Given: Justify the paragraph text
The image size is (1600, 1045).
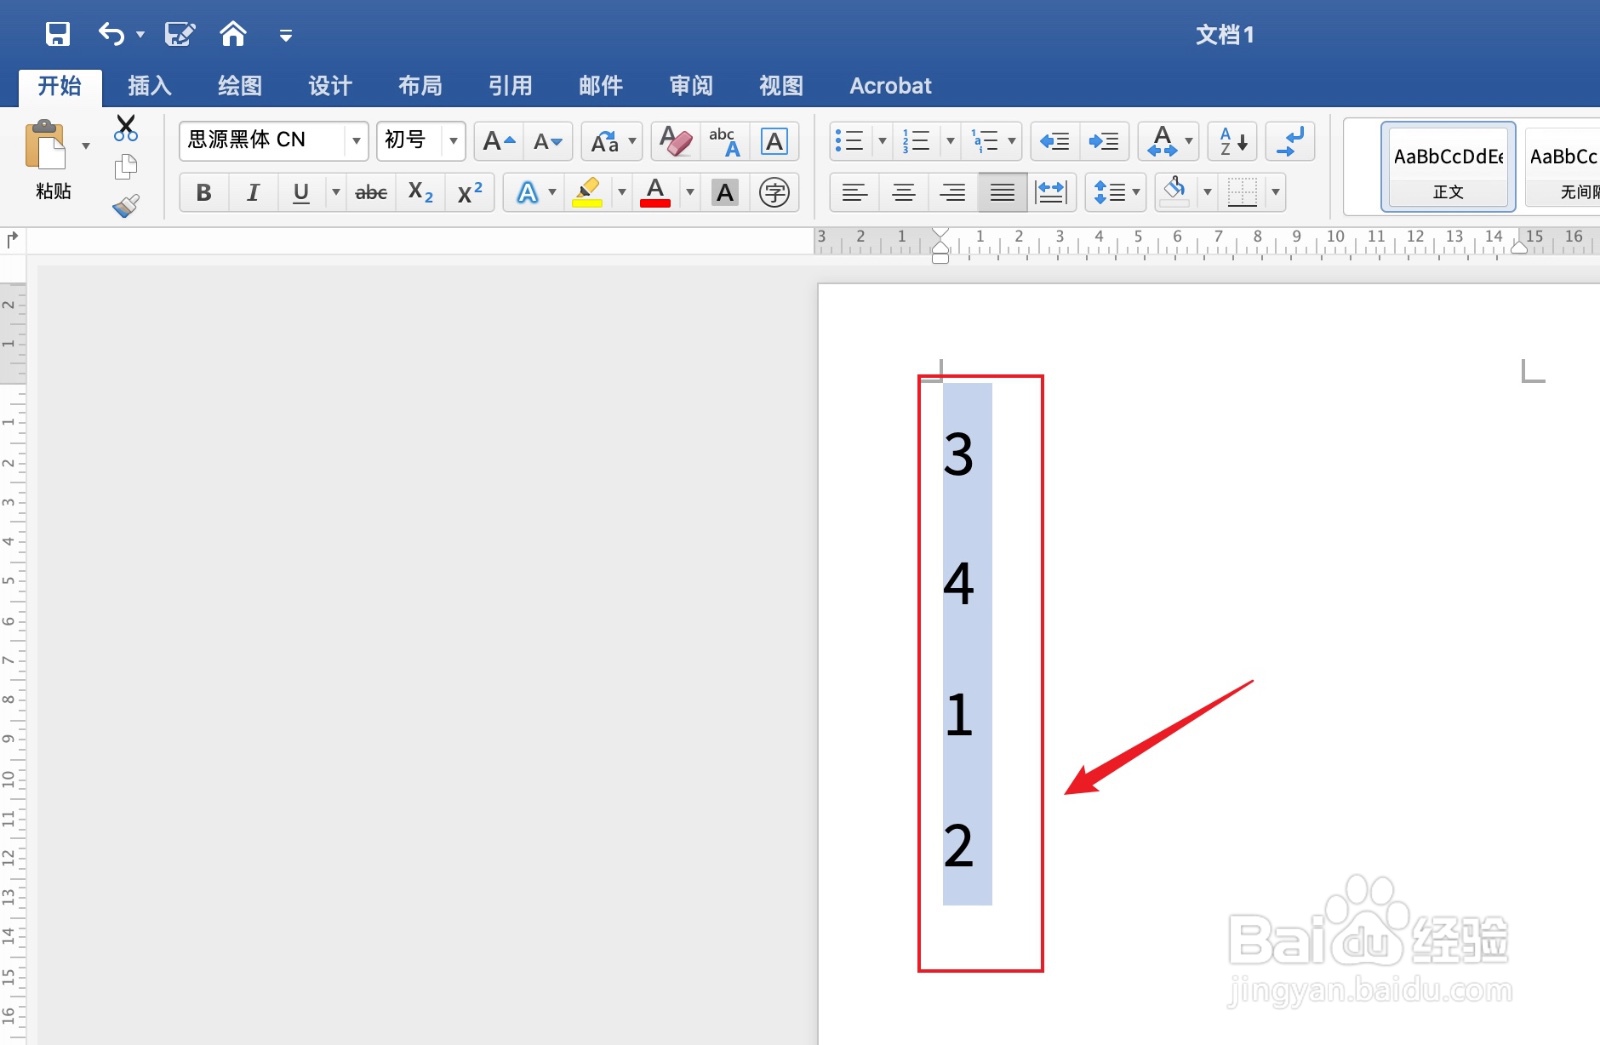Looking at the screenshot, I should point(1002,192).
